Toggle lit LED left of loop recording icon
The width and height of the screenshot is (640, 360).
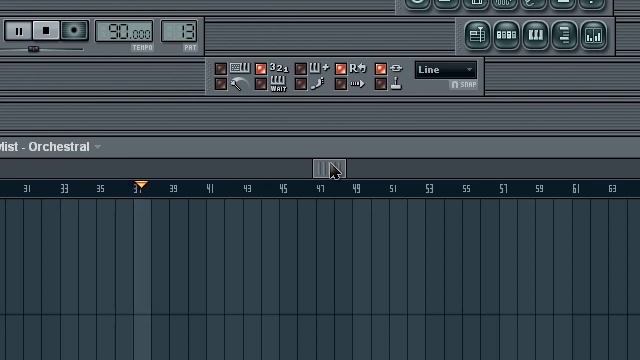[x=340, y=69]
